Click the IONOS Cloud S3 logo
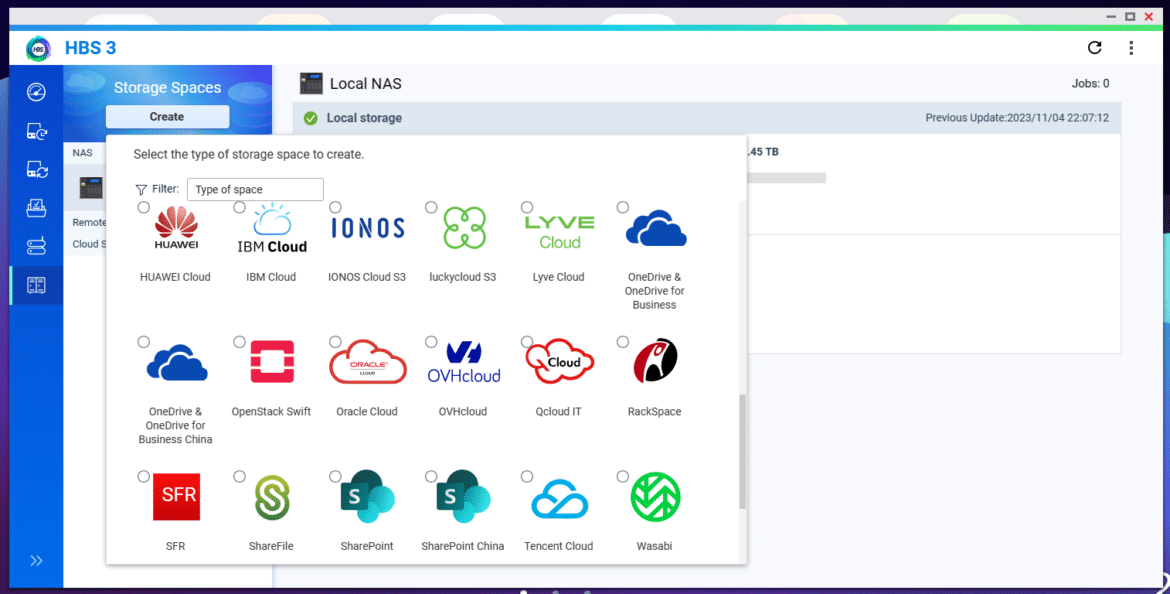 point(368,228)
